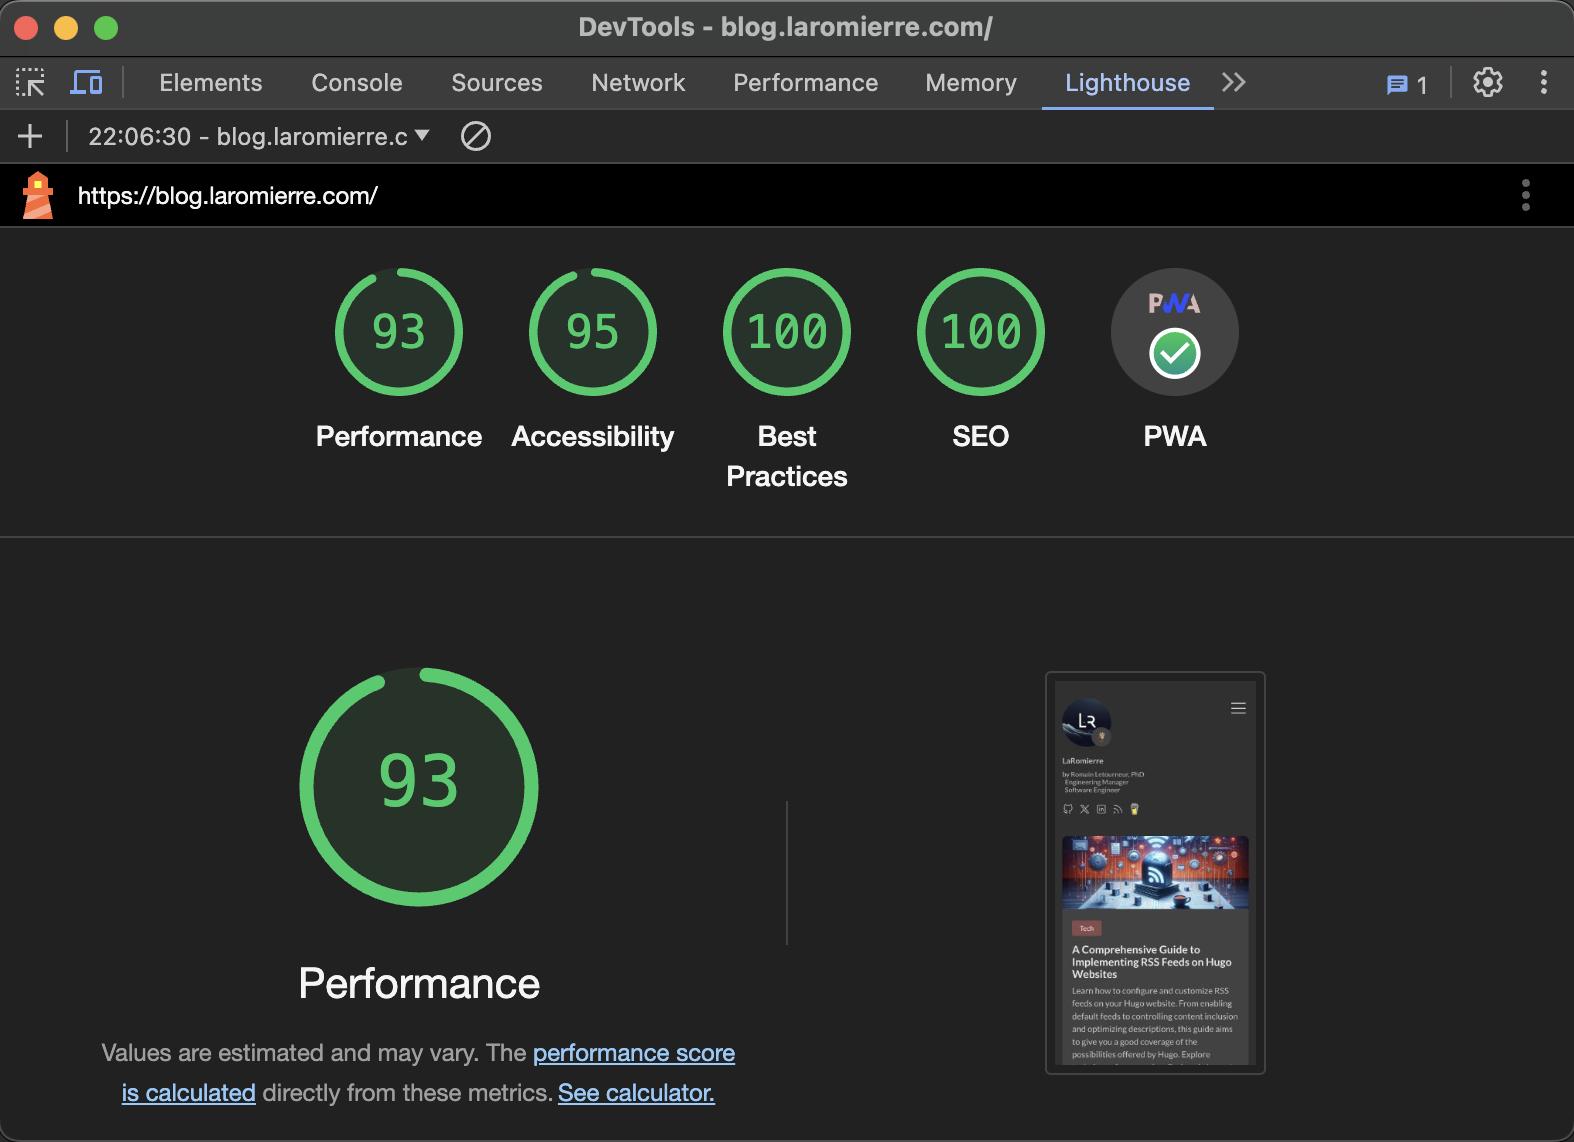1574x1142 pixels.
Task: Jump to the Performance 93 gauge at top
Action: pos(399,332)
